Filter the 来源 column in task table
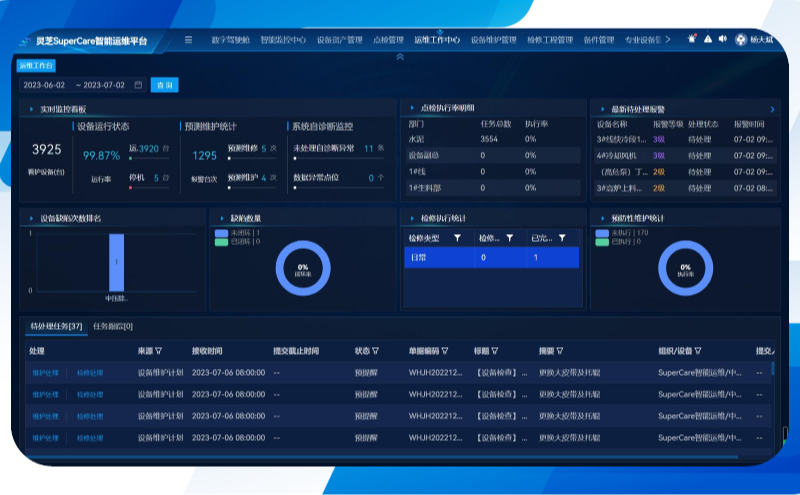The image size is (800, 495). pyautogui.click(x=158, y=351)
